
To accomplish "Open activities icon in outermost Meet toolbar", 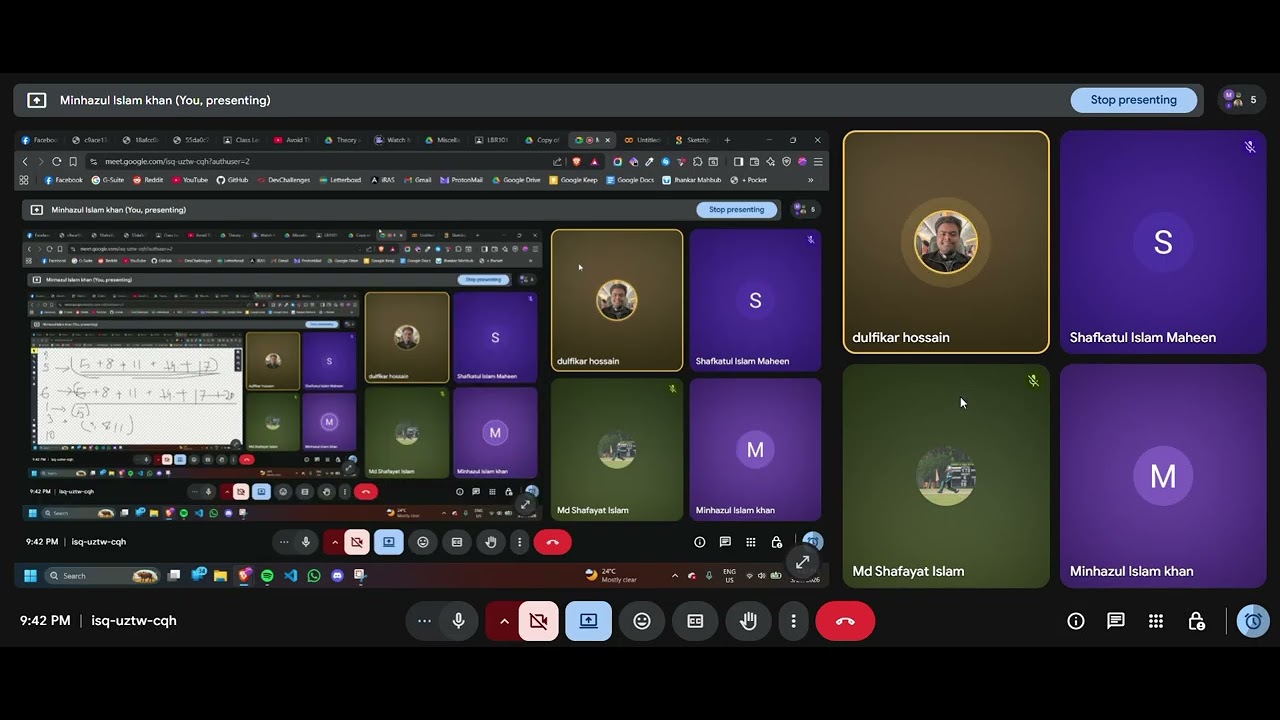I will pos(1156,621).
